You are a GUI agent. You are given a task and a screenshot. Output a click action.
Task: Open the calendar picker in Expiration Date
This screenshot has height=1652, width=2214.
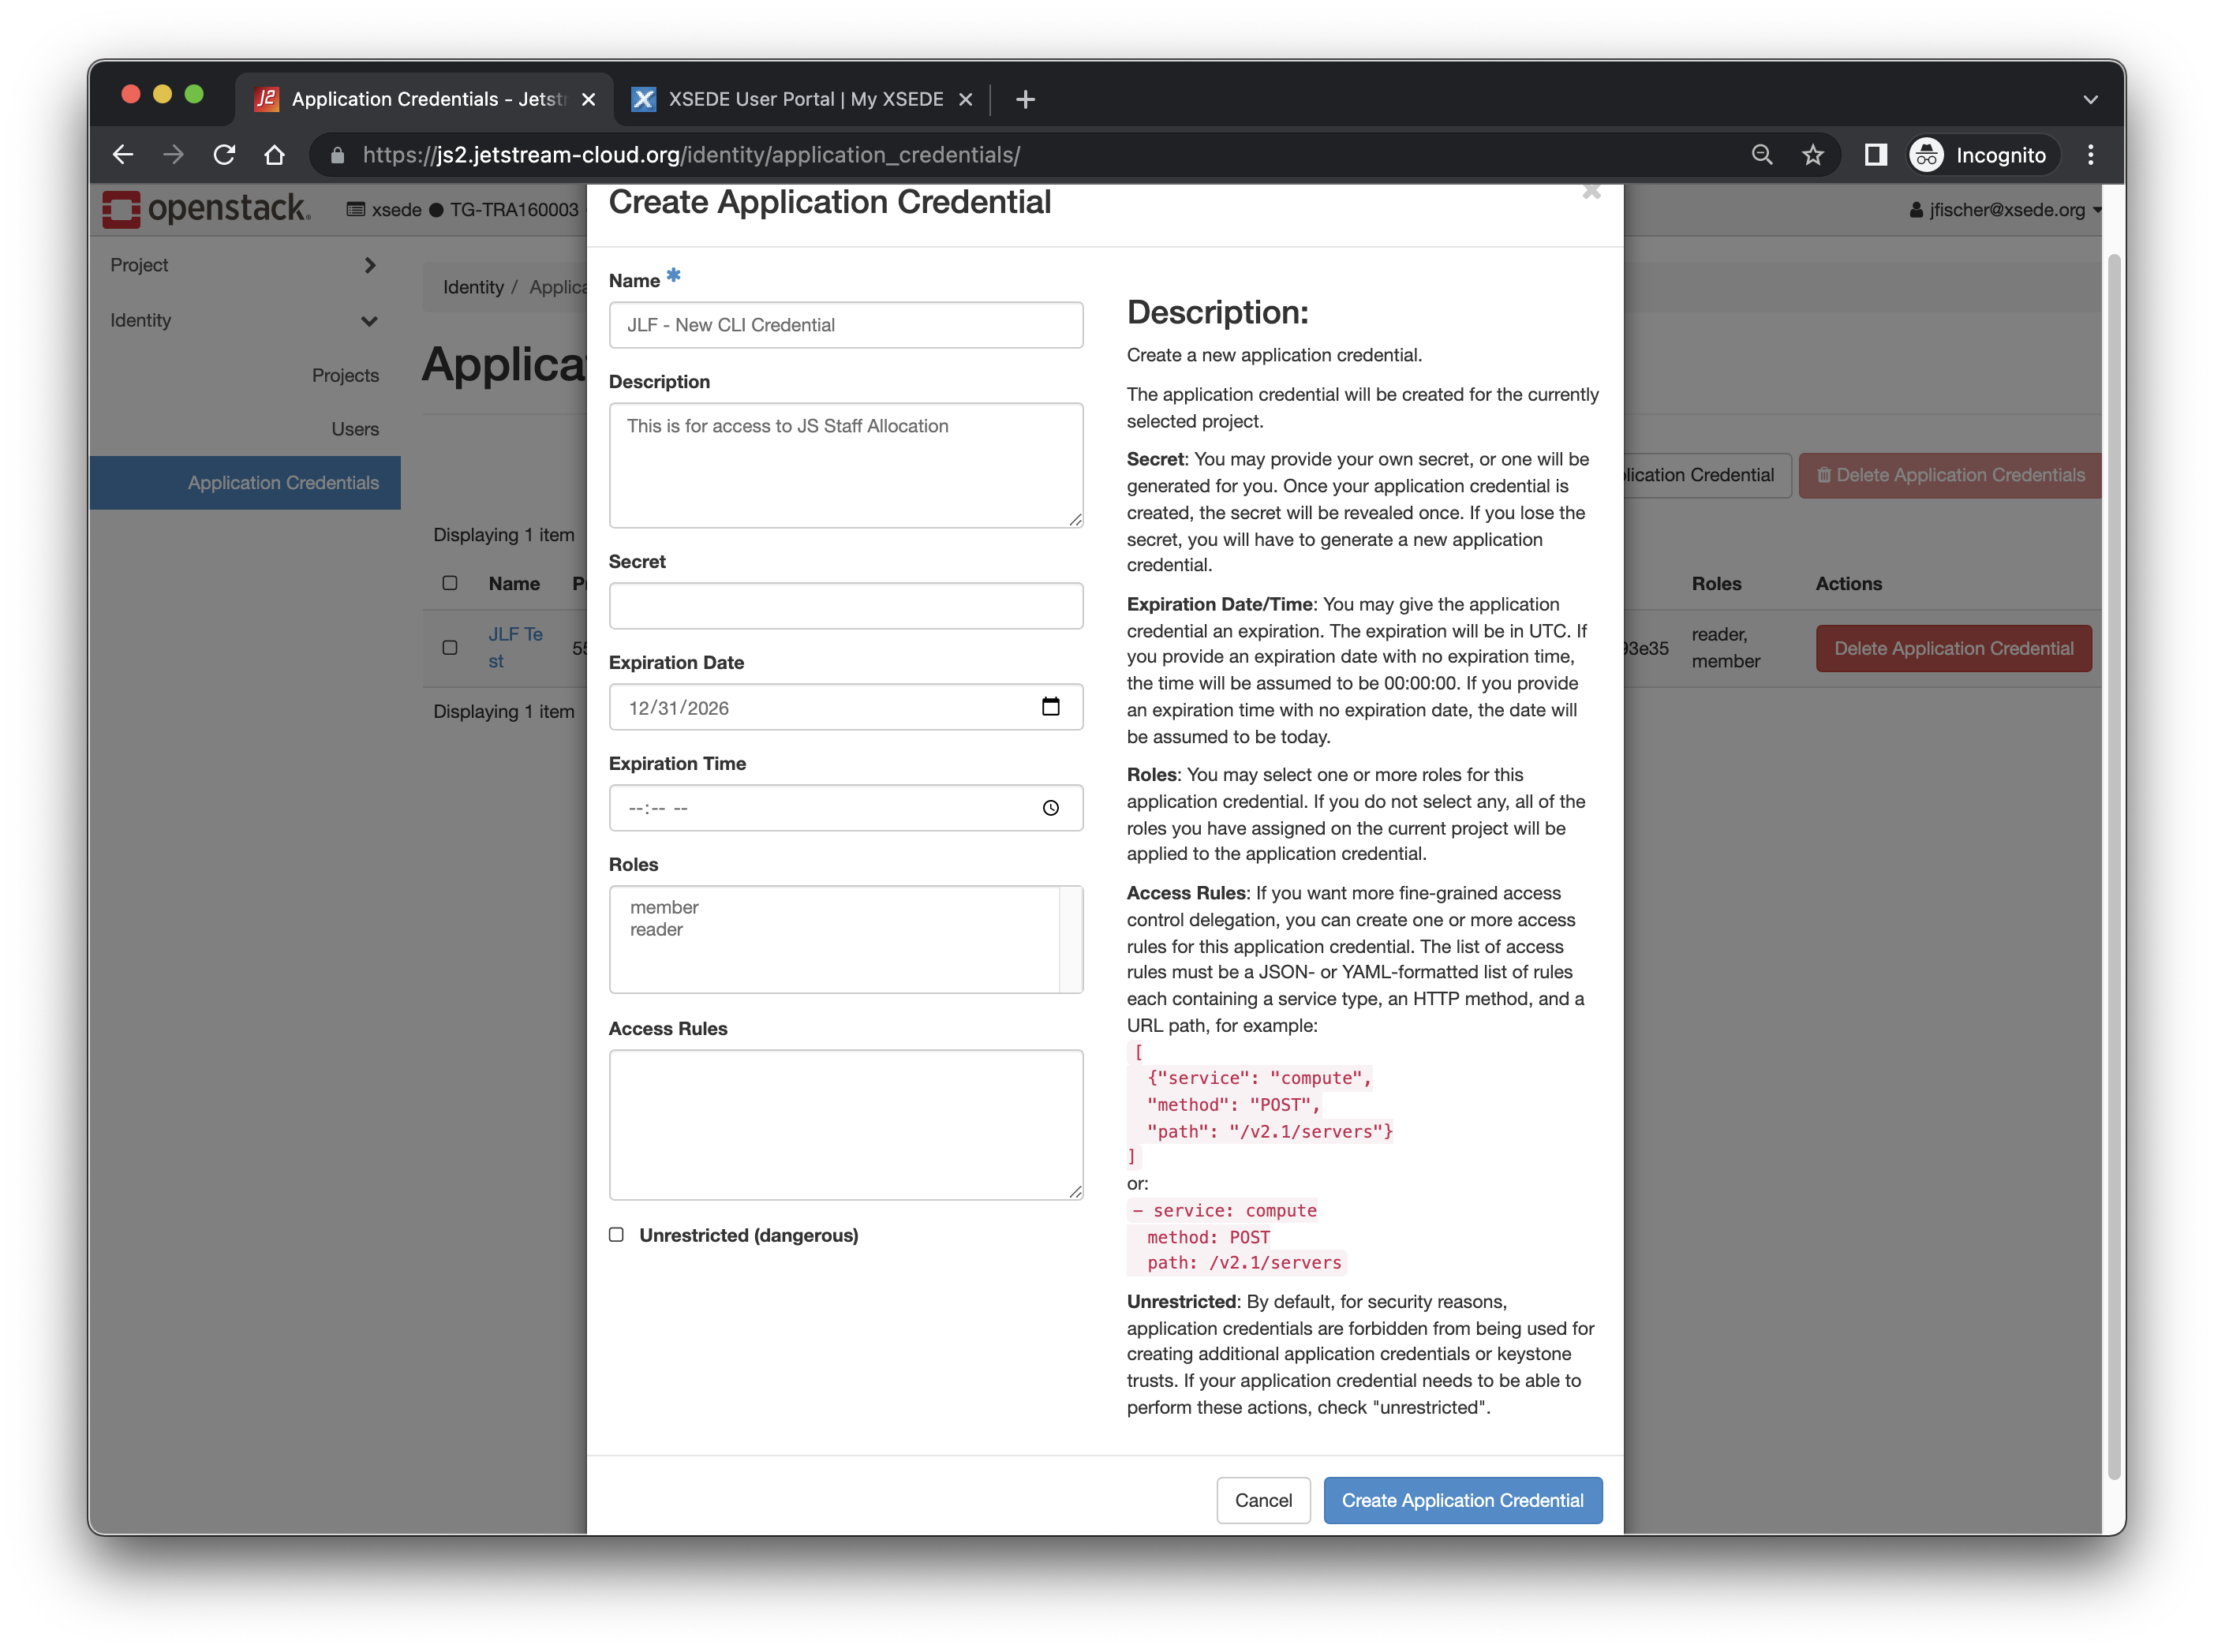click(x=1050, y=707)
